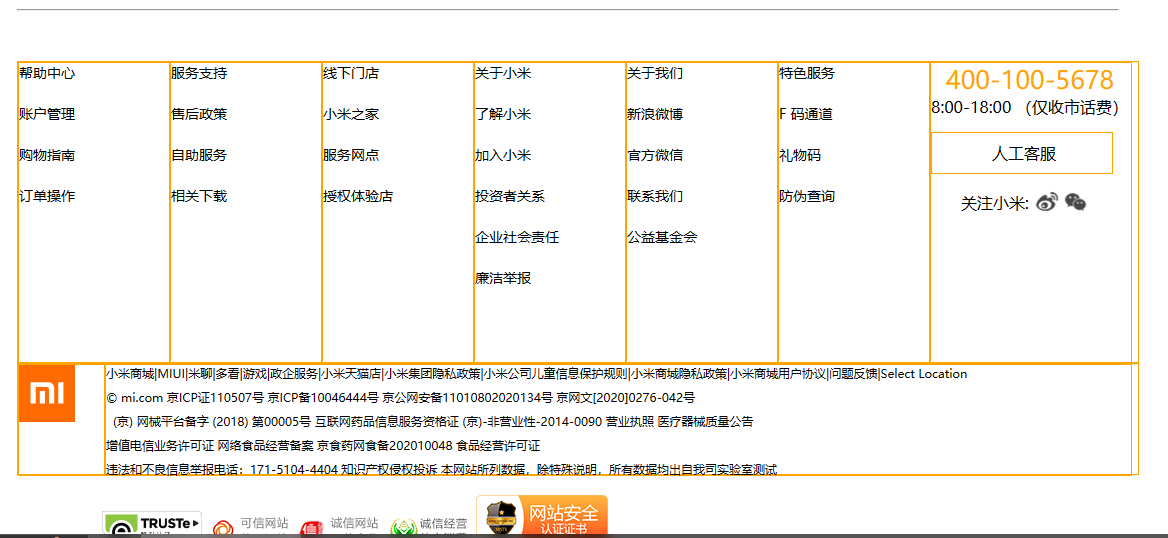Go to 自助服务

tap(199, 156)
